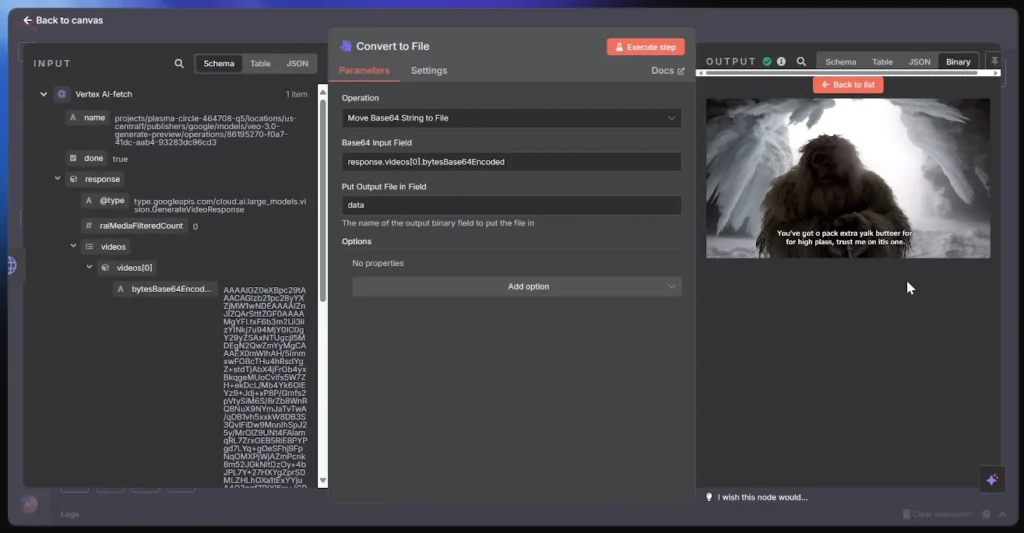Open the AI assistant sparkle button
This screenshot has width=1024, height=533.
(992, 479)
